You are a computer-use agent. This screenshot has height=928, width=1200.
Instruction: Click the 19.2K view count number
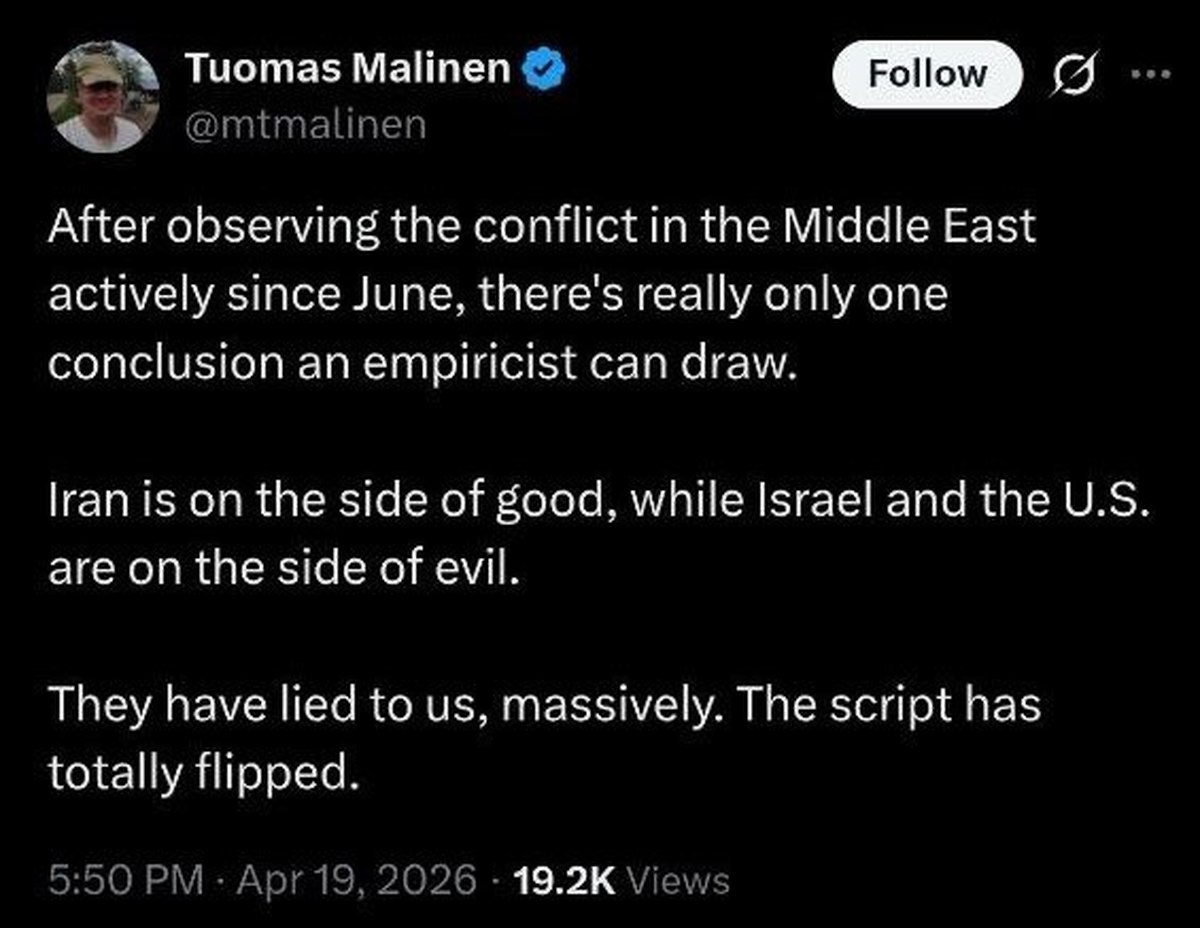pyautogui.click(x=566, y=880)
